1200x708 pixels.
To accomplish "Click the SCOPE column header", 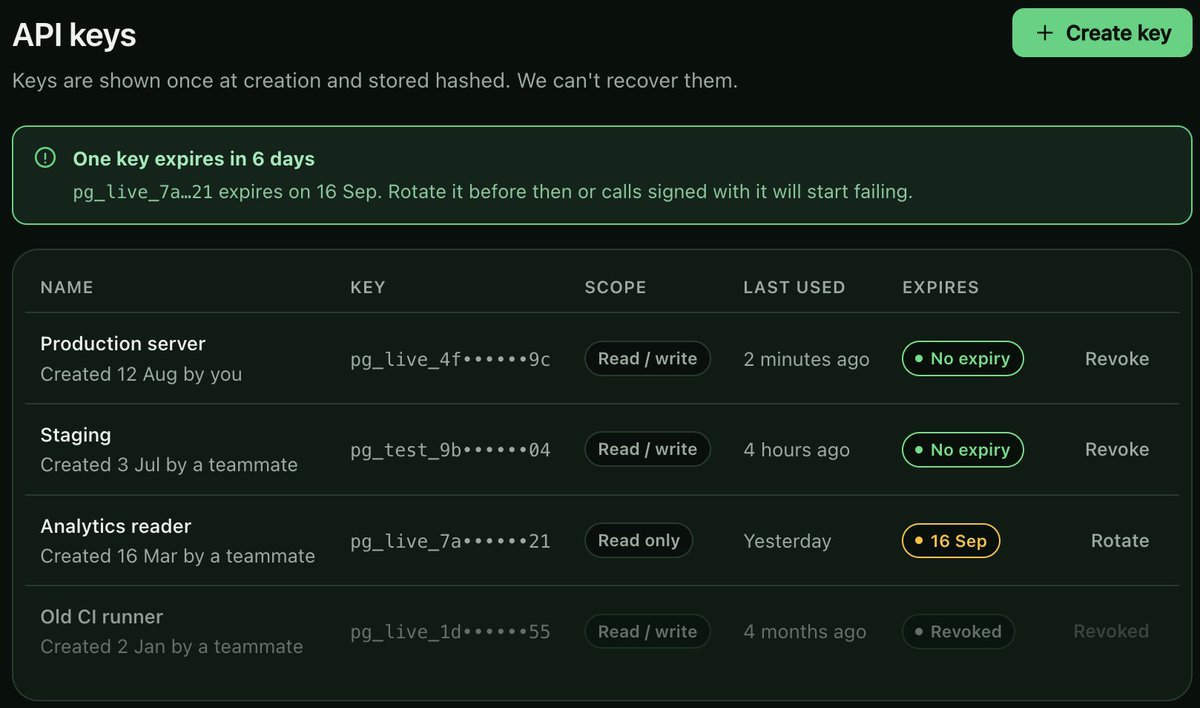I will (x=616, y=287).
